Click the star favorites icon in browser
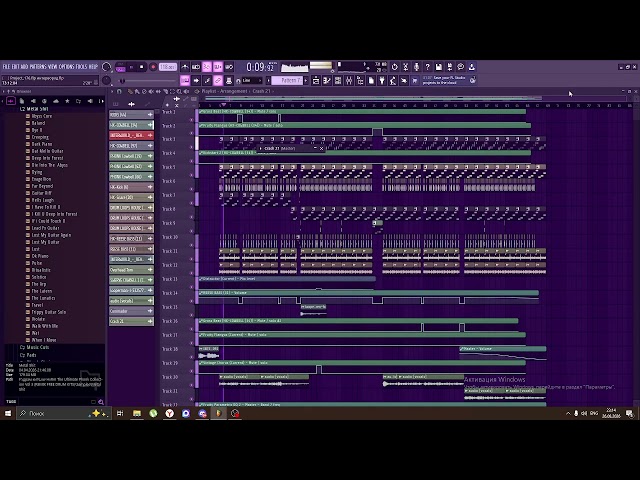 point(67,101)
